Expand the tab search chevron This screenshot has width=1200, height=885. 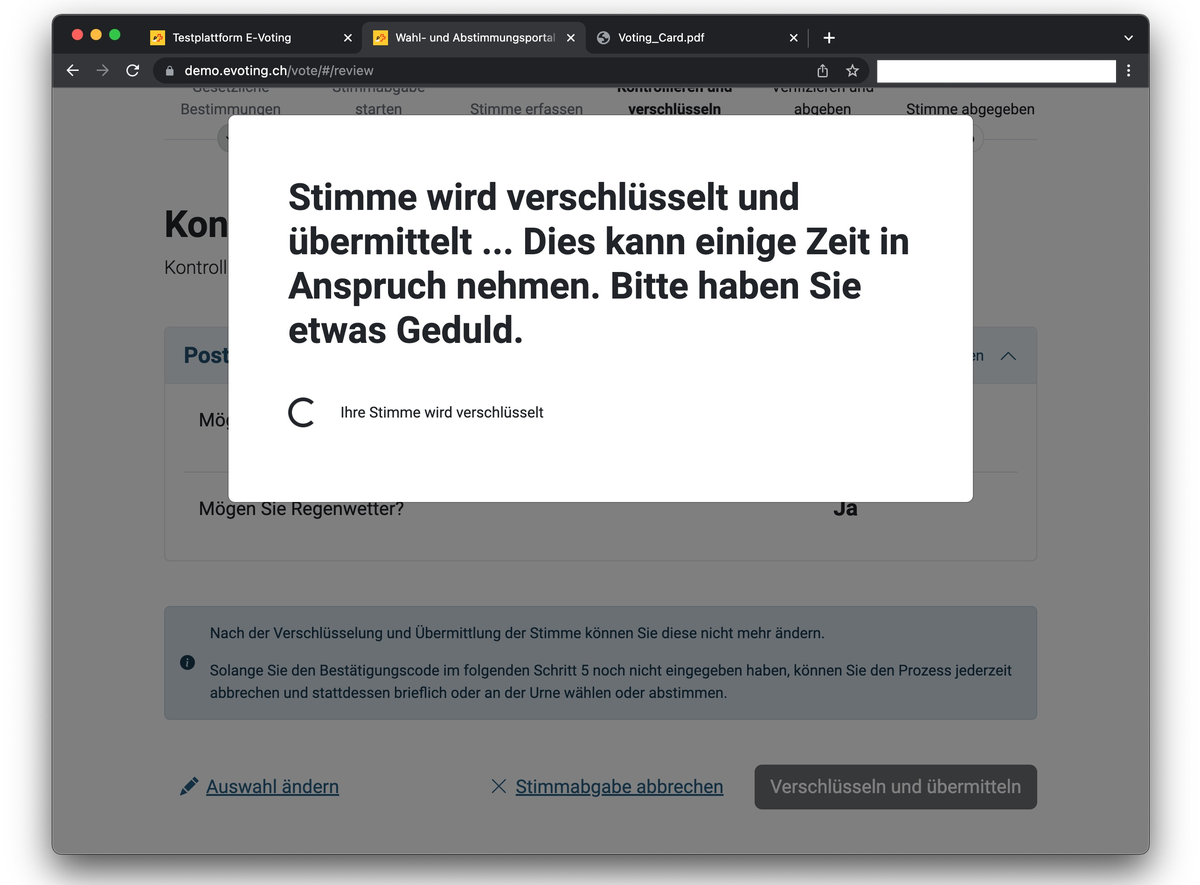1129,38
